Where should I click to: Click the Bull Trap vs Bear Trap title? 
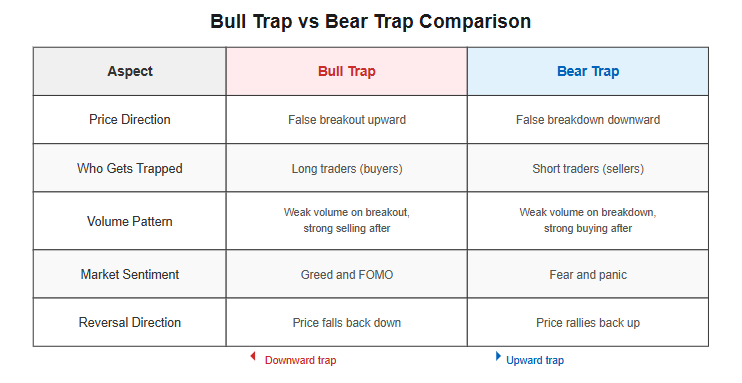tap(371, 22)
